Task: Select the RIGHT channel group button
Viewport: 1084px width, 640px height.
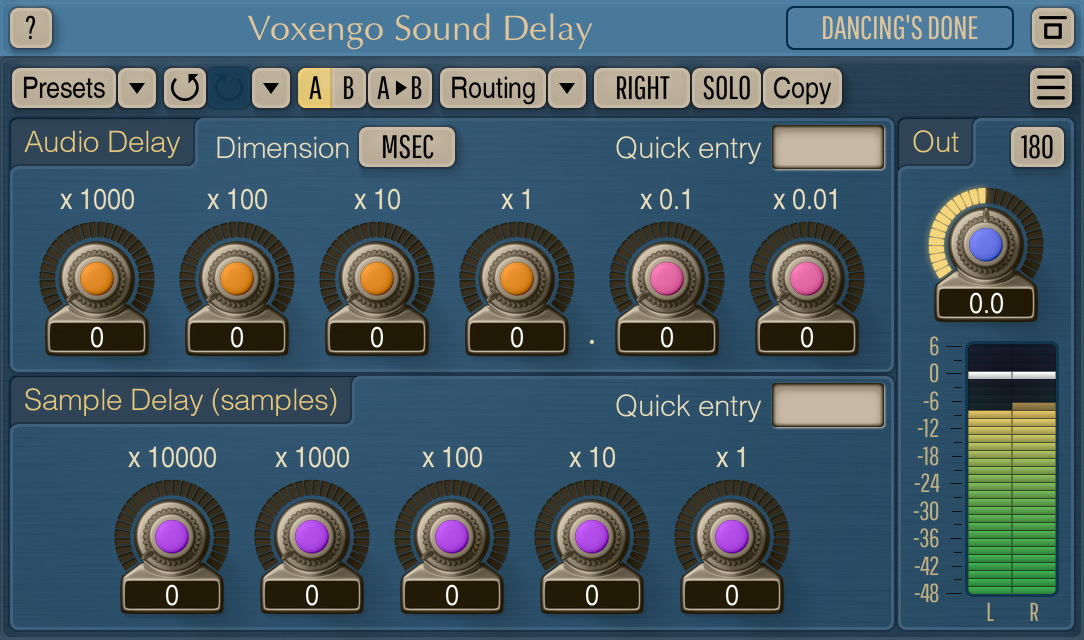Action: (x=642, y=88)
